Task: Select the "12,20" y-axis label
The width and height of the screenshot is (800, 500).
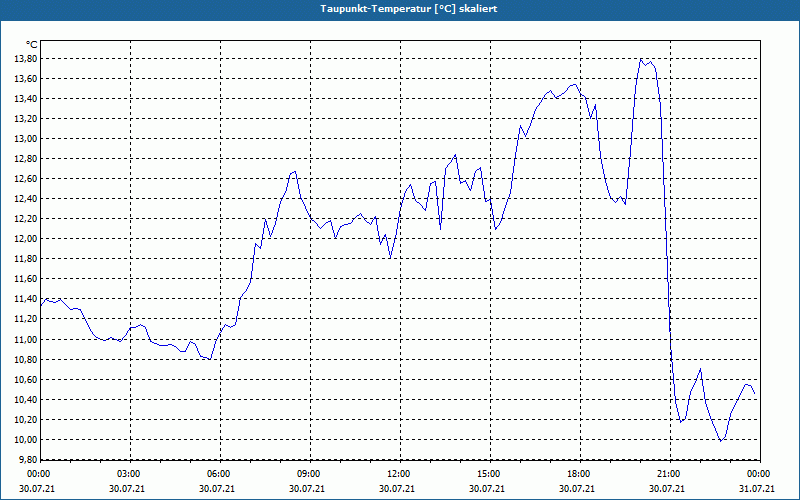Action: coord(26,219)
